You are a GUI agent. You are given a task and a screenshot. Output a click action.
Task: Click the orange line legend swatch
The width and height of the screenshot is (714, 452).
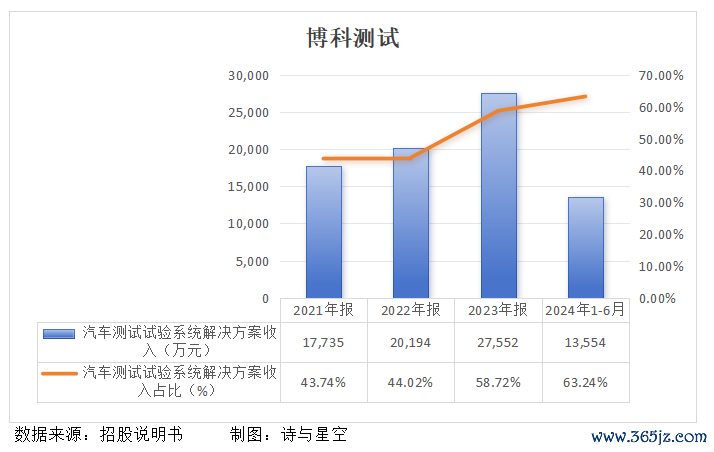[x=59, y=374]
